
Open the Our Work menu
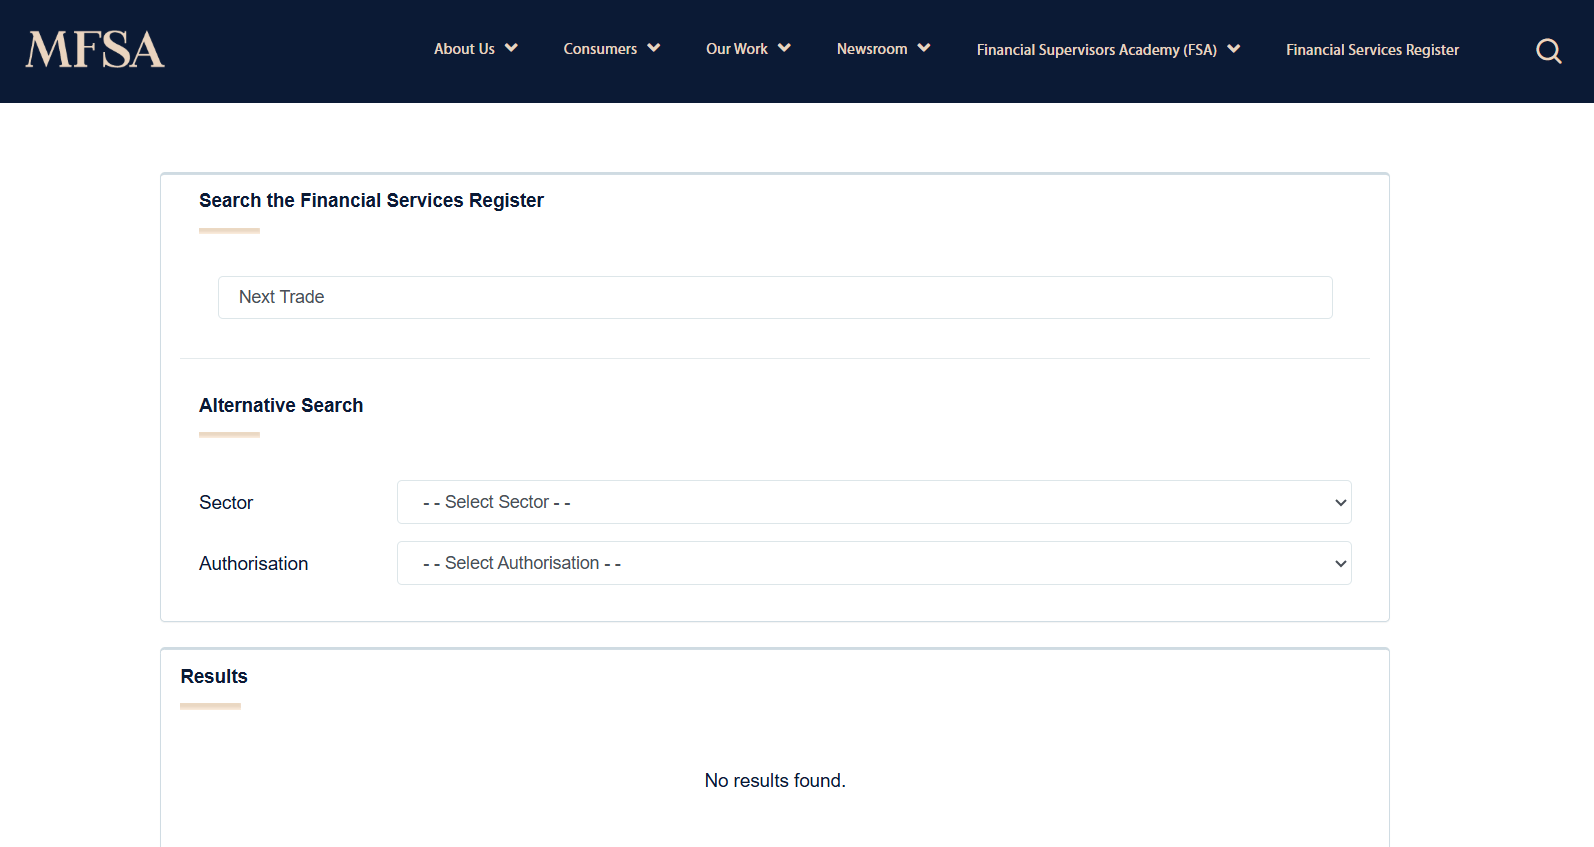(x=736, y=49)
